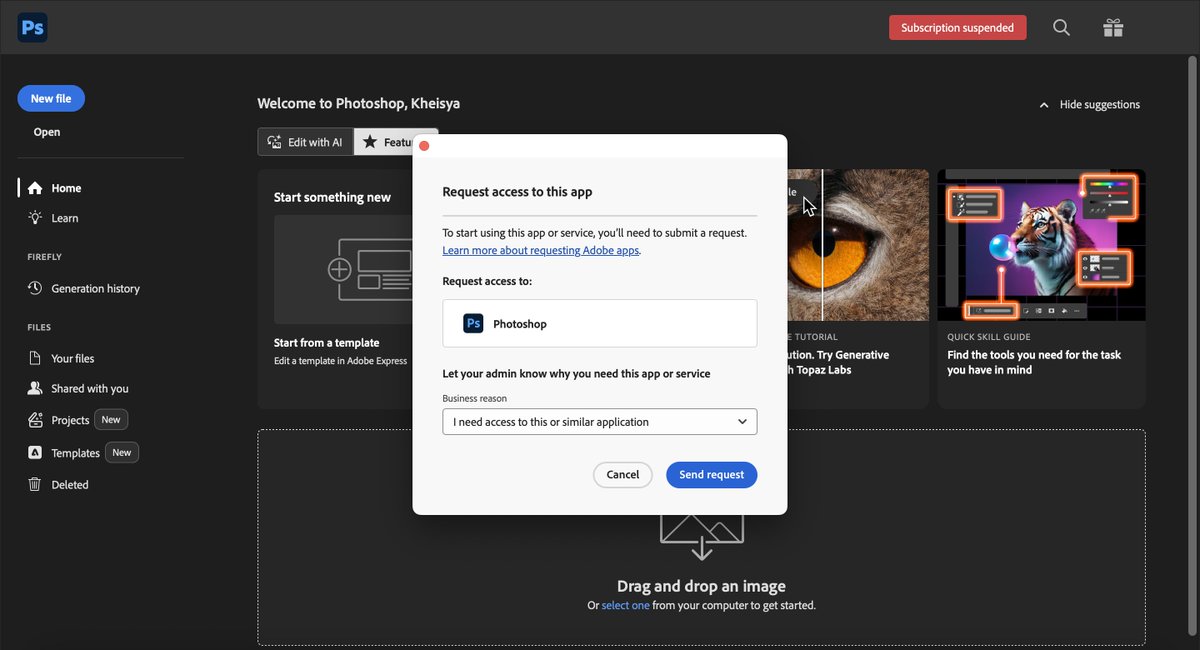The image size is (1200, 650).
Task: Close the dialog with the red dot
Action: point(424,146)
